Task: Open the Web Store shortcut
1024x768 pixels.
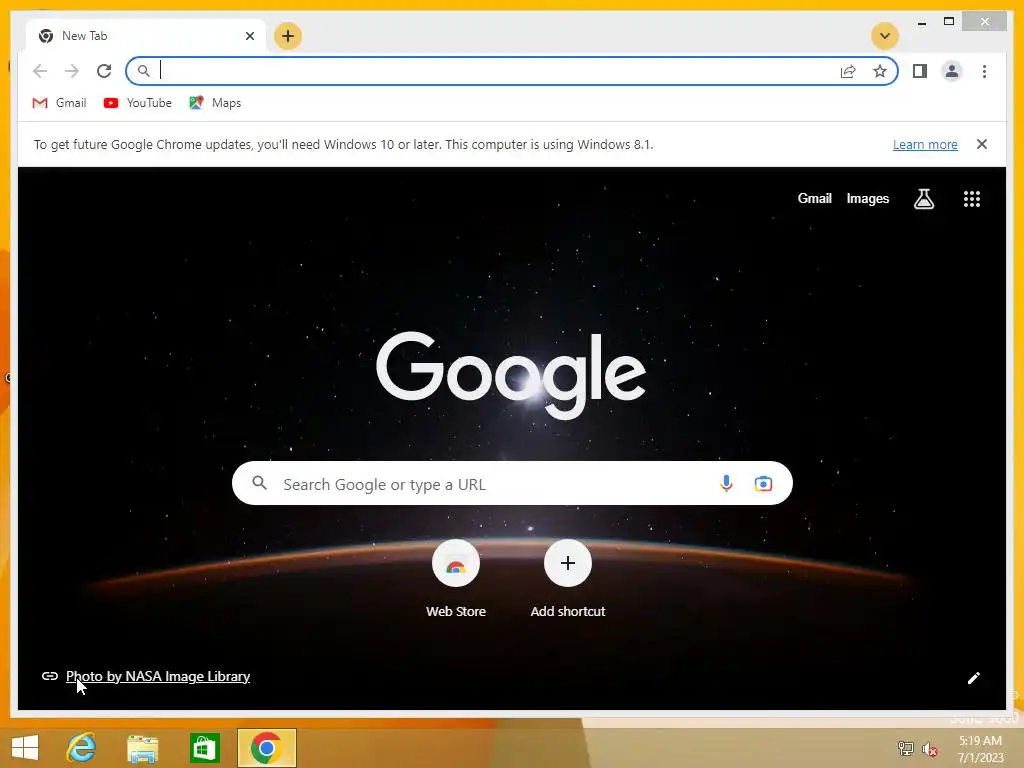Action: [456, 579]
